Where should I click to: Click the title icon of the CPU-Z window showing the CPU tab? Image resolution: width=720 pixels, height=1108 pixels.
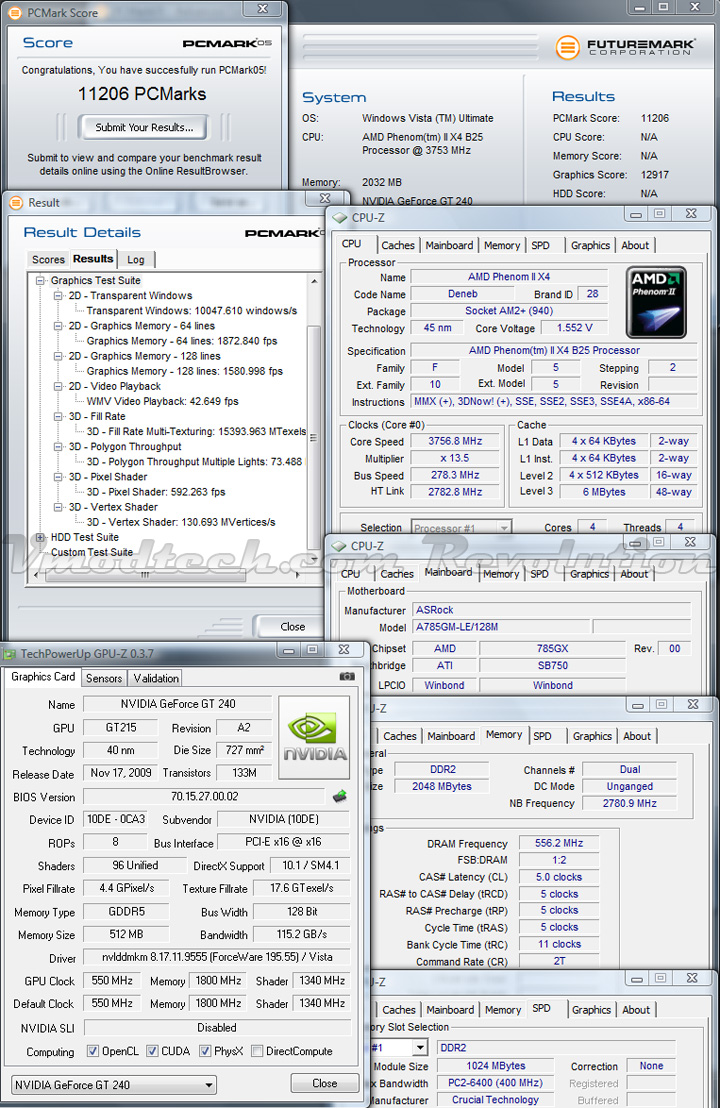(x=341, y=218)
